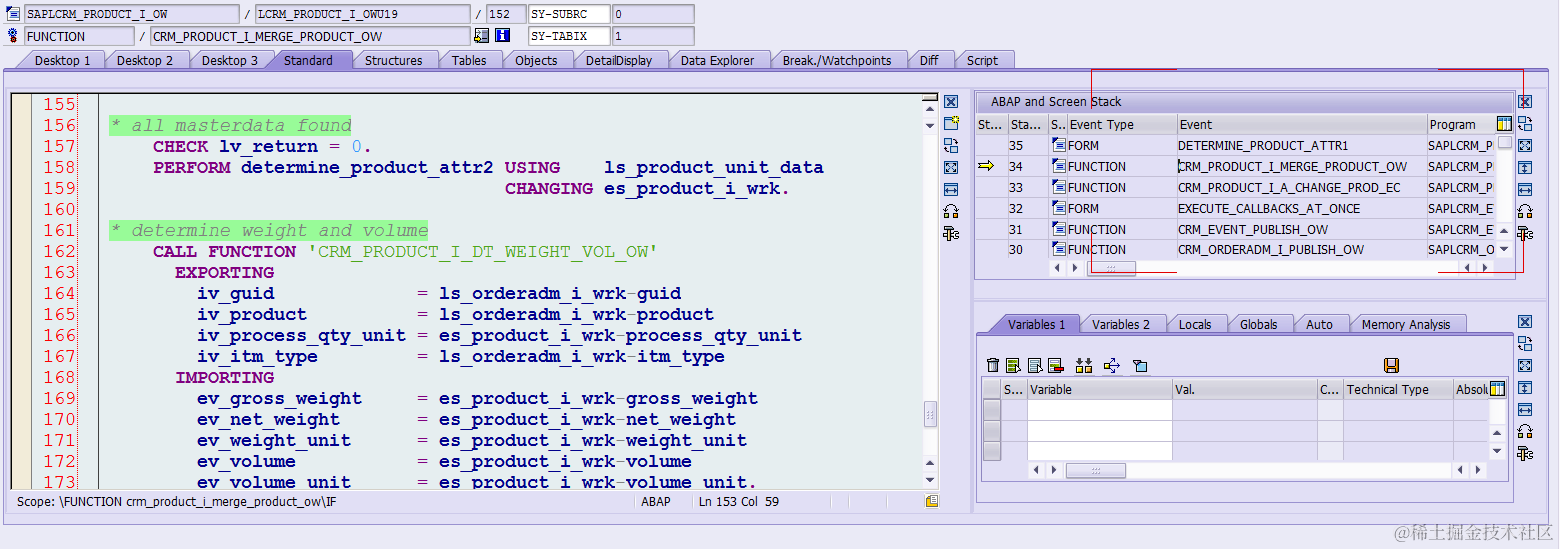
Task: Open settings wrench of ABAP Stack tool
Action: (1525, 234)
